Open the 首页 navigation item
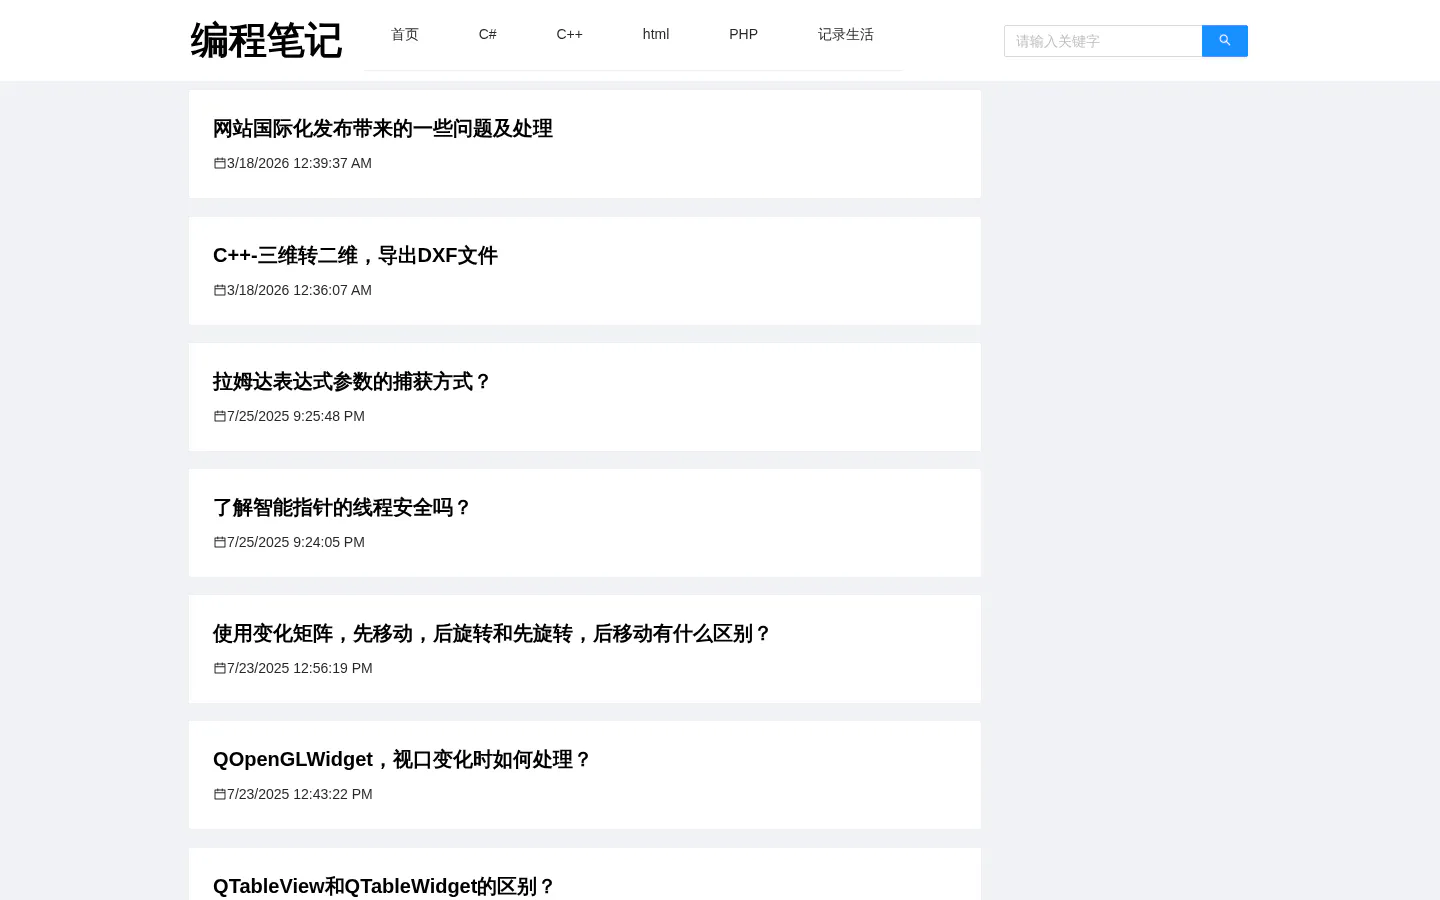The image size is (1440, 900). coord(405,34)
